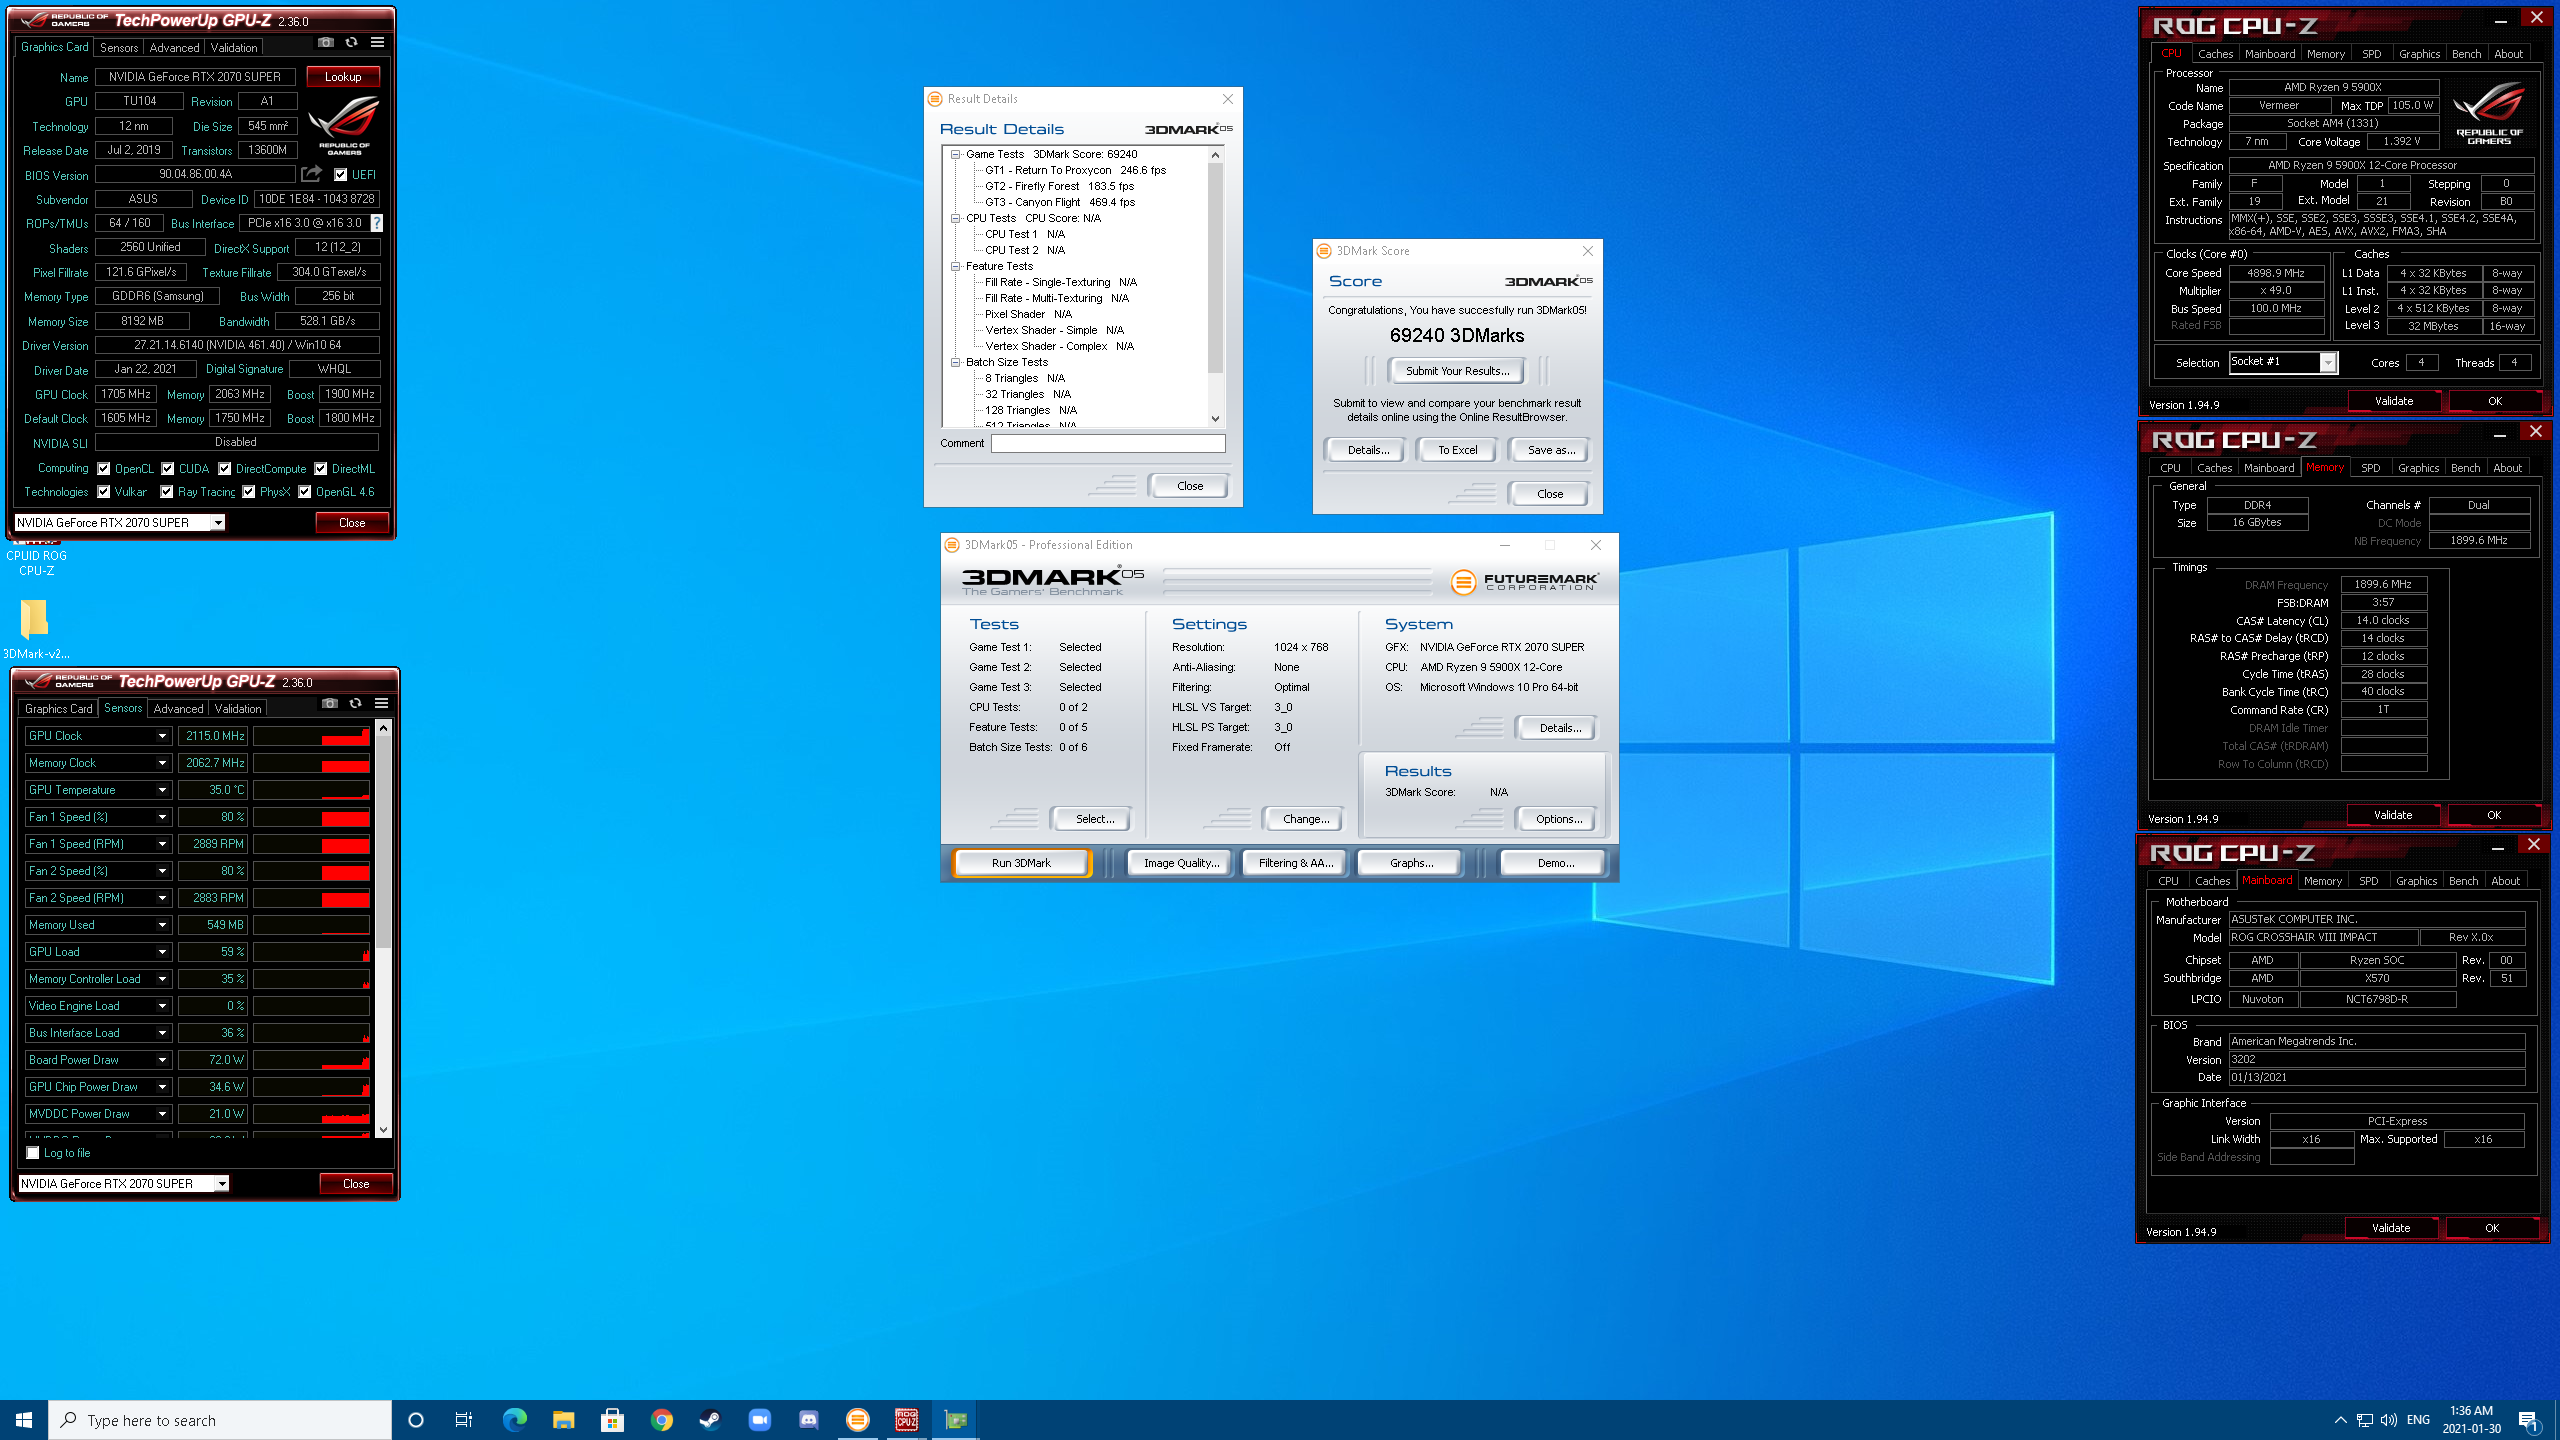Click the BIOS export share icon in GPU-Z
2560x1440 pixels.
311,174
